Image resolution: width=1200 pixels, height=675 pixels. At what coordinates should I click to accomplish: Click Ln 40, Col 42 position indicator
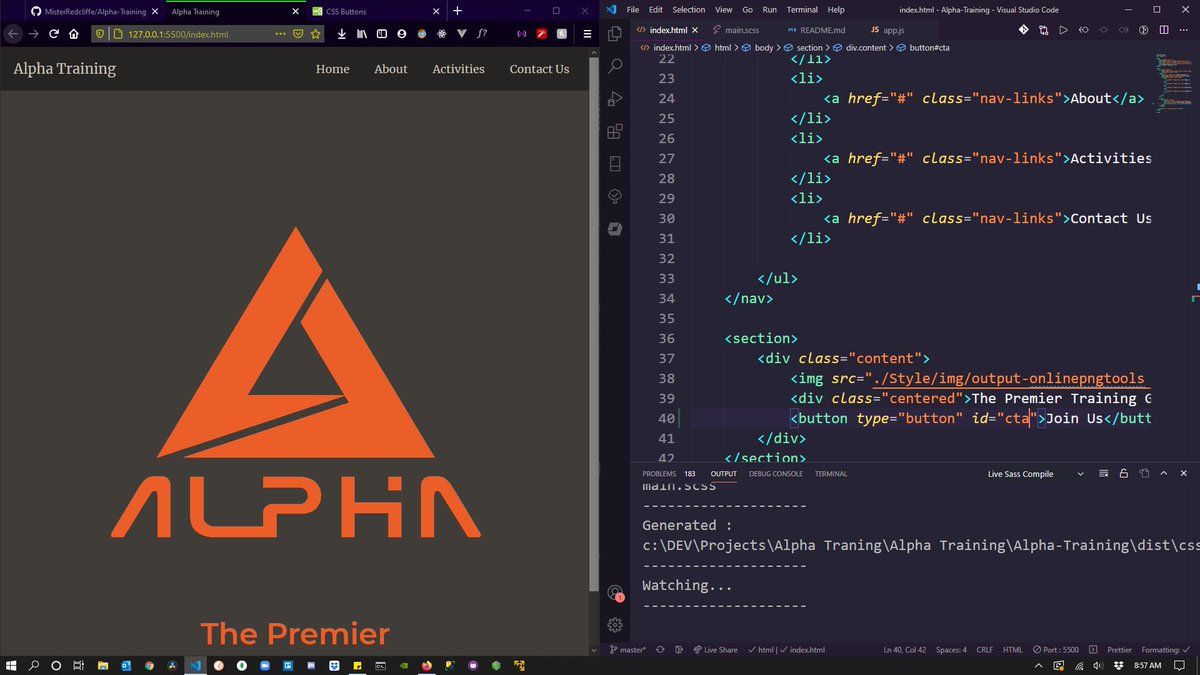coord(904,649)
